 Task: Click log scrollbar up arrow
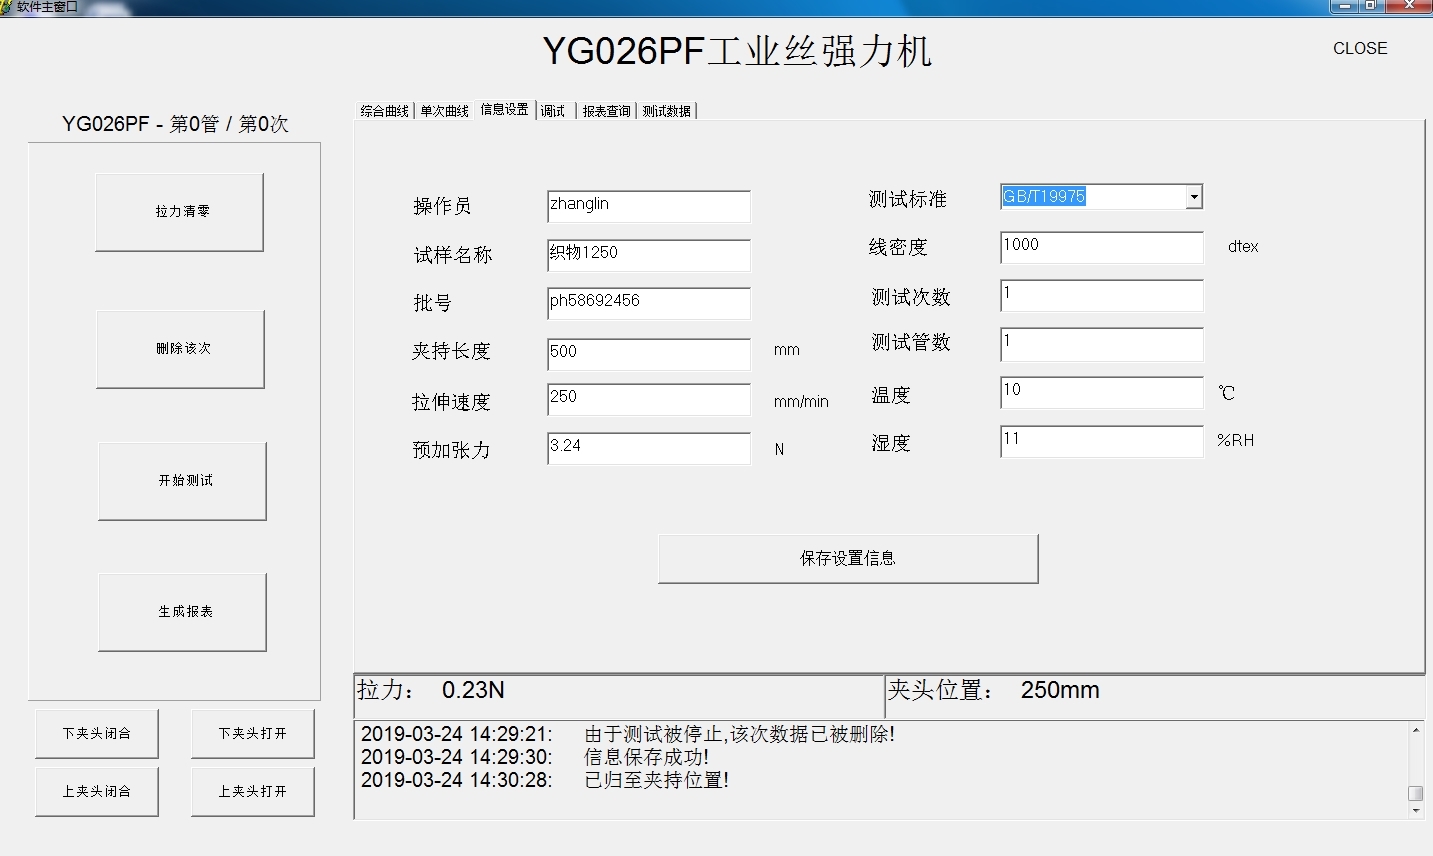[1416, 730]
